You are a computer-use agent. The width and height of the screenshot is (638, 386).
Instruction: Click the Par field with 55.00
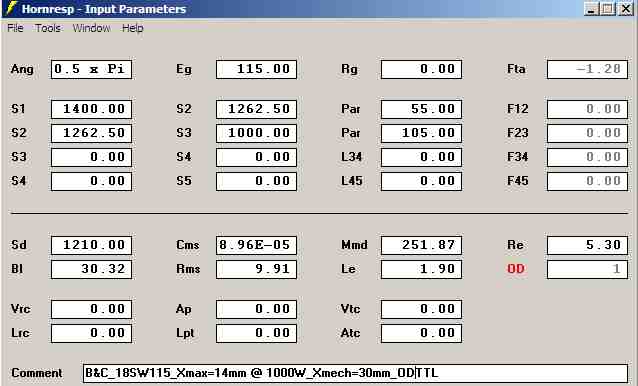(422, 109)
